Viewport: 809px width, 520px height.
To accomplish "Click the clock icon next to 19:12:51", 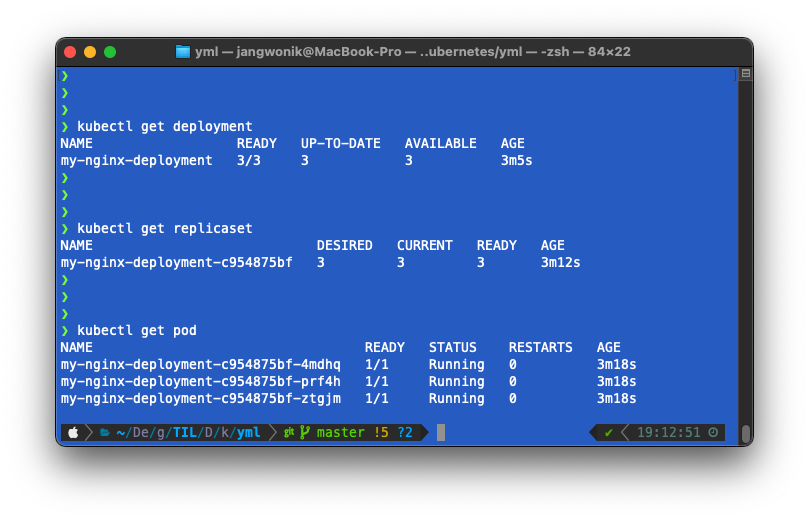I will pos(713,432).
